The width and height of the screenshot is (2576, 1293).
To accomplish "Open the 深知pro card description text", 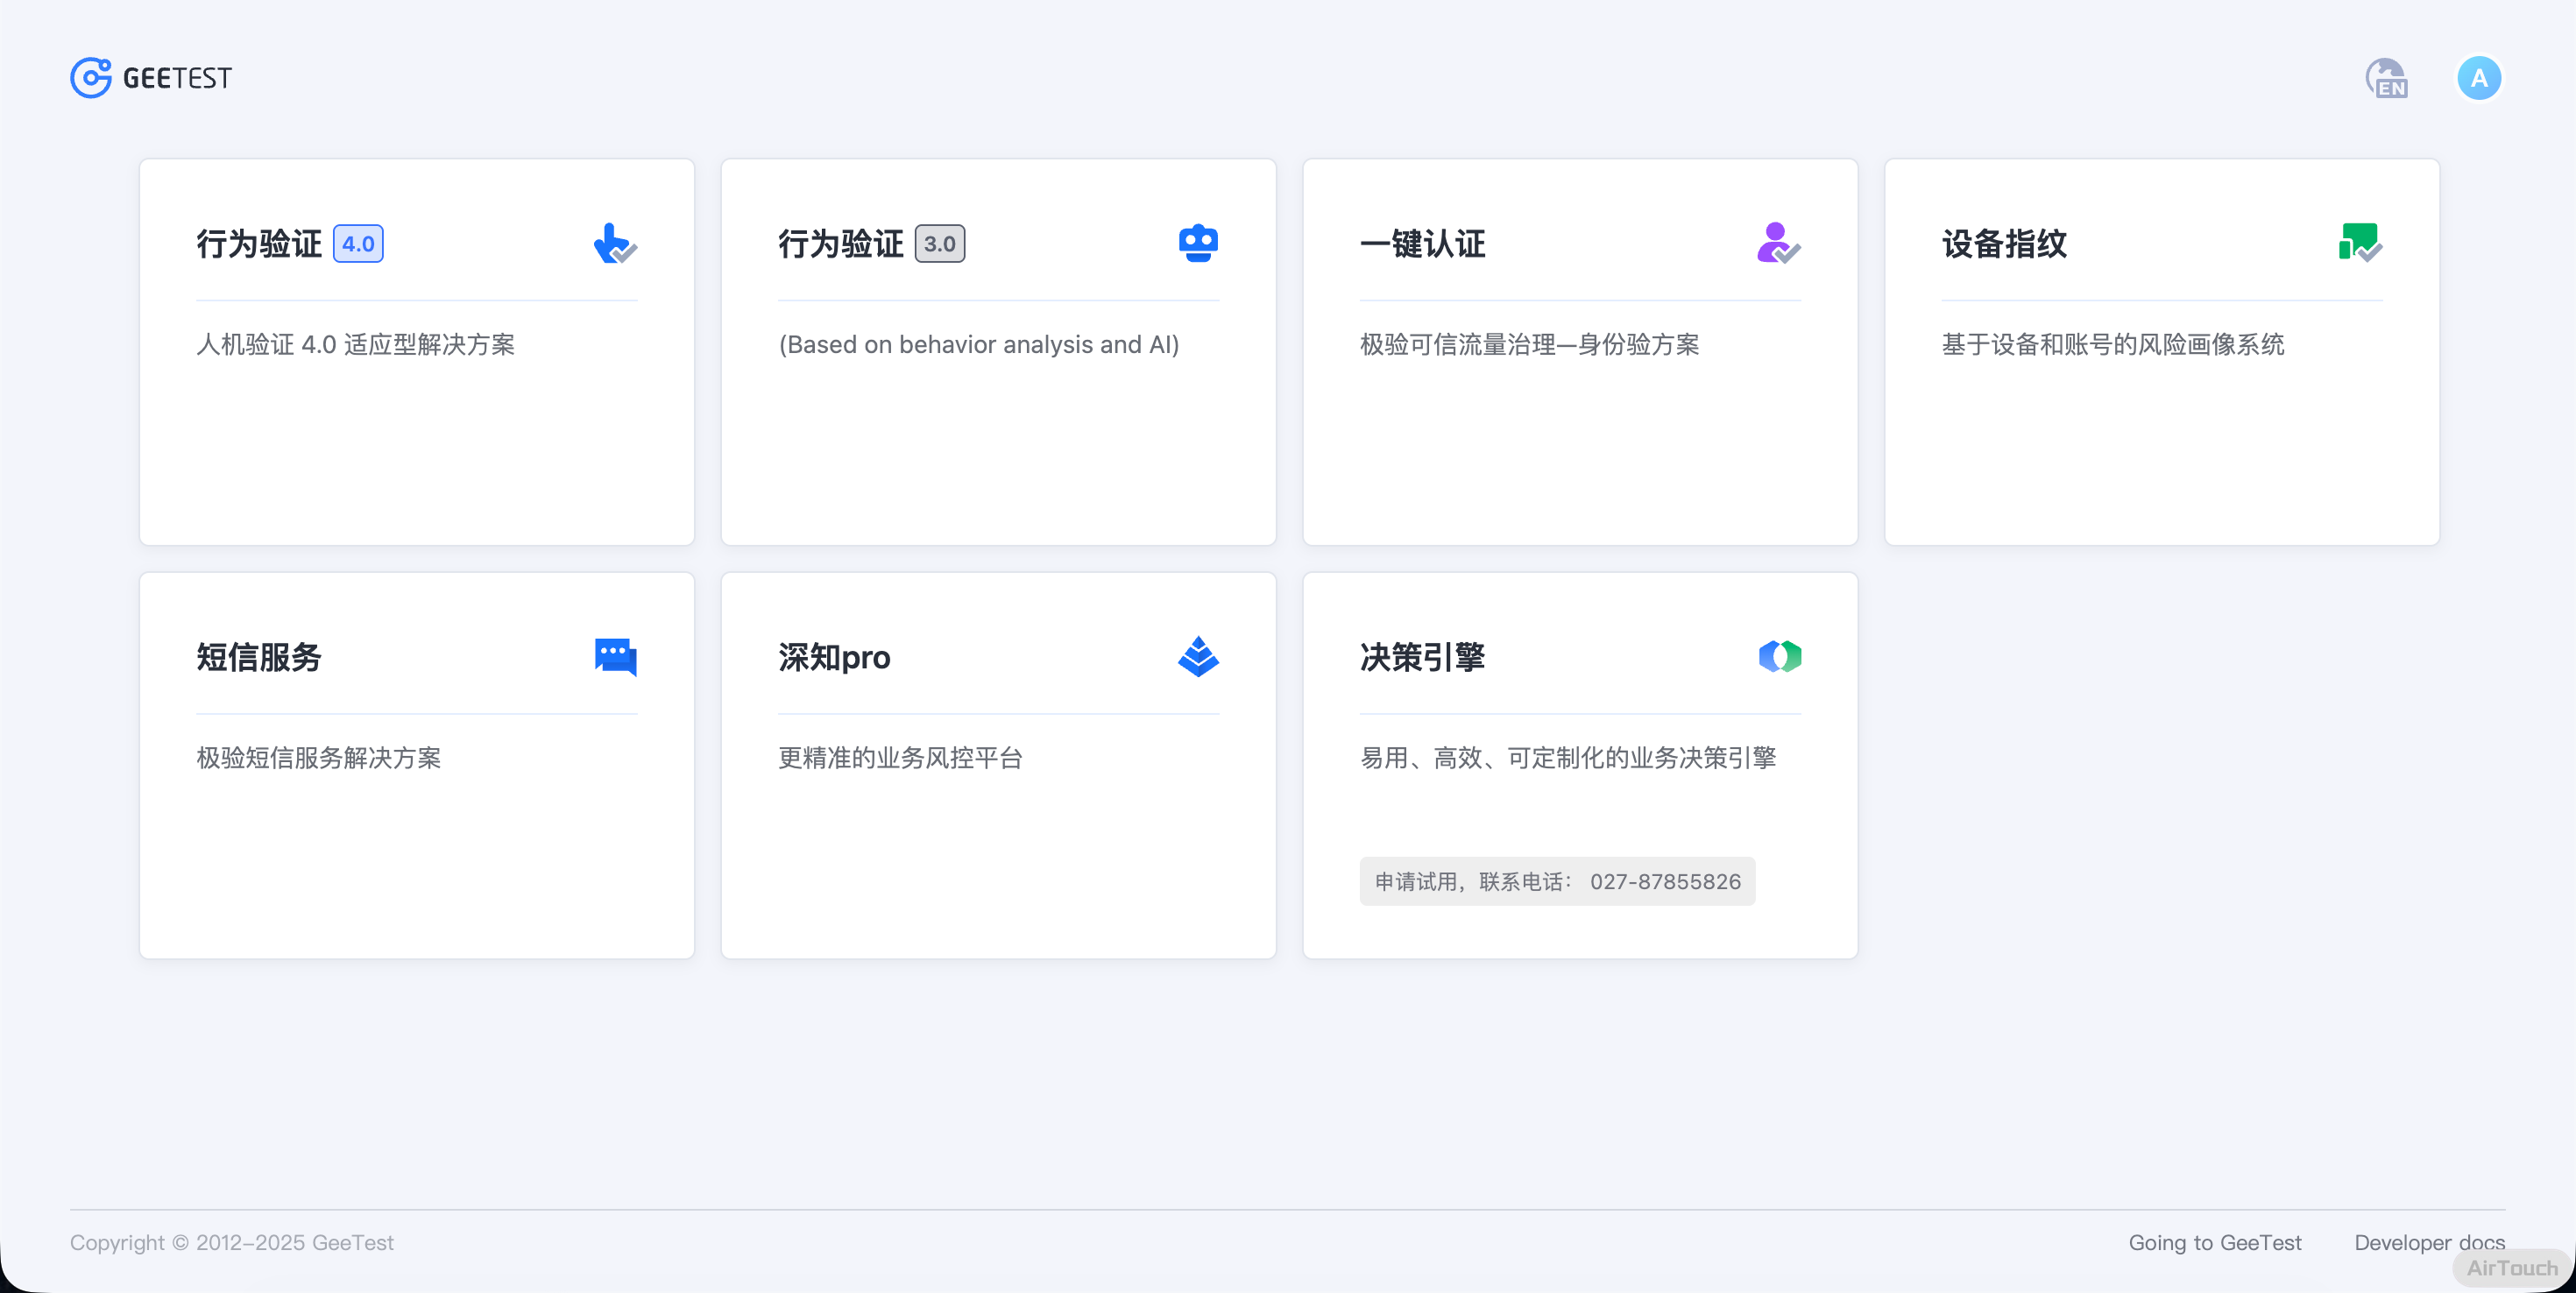I will (x=900, y=758).
